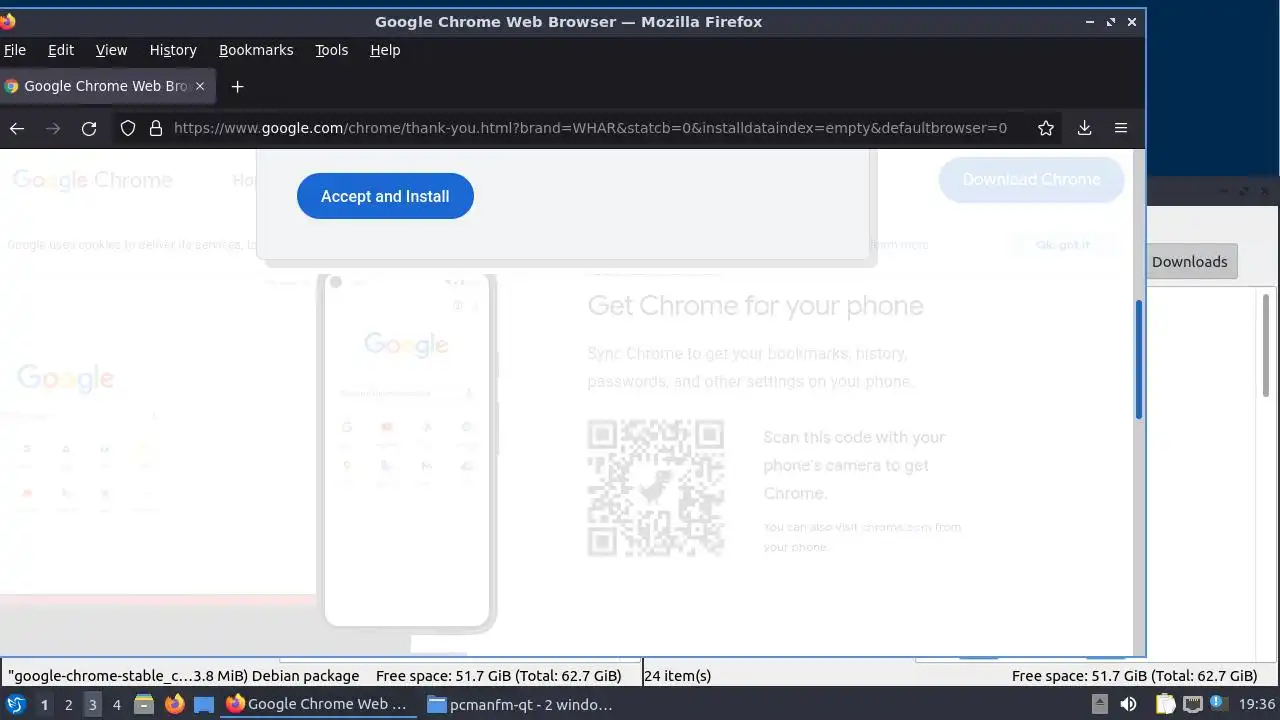Switch to virtual desktop 3
Screen dimensions: 1280x720
coord(92,704)
